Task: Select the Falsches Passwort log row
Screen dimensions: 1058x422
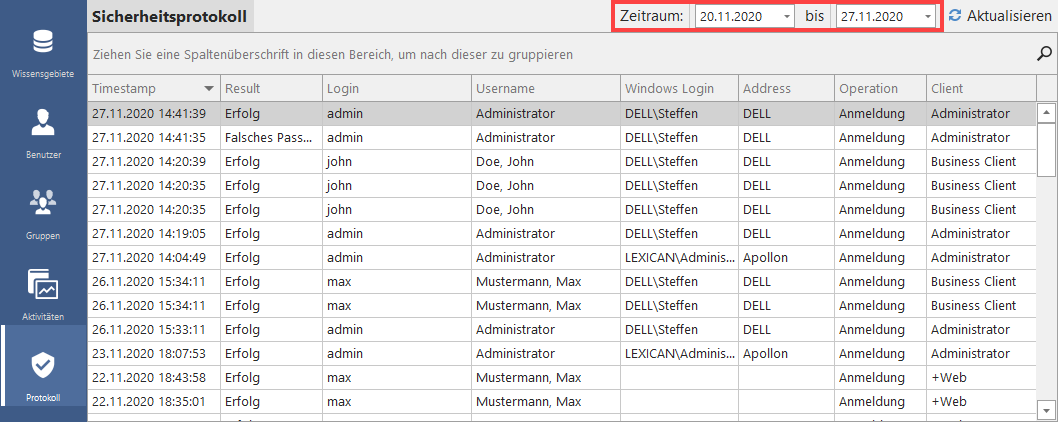Action: [x=400, y=138]
